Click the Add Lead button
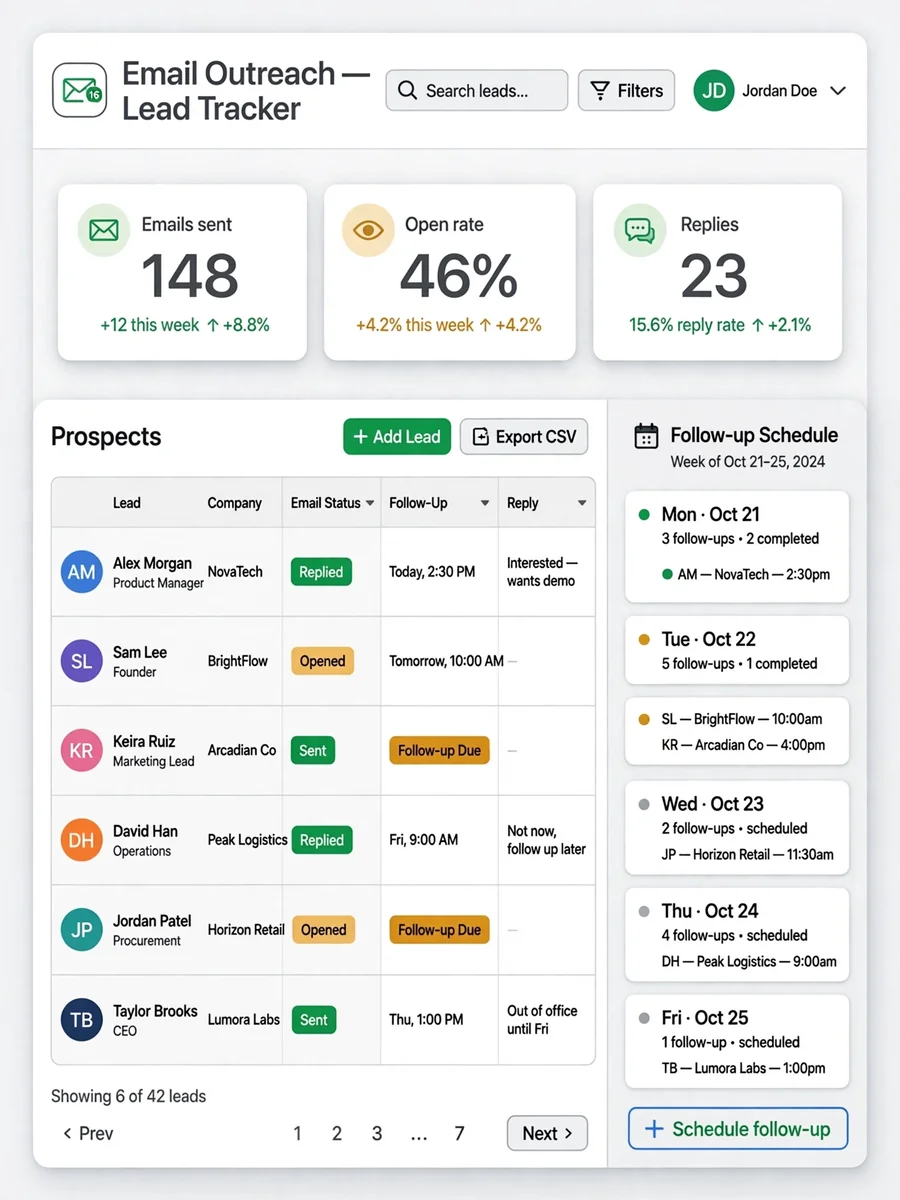Viewport: 900px width, 1200px height. [x=397, y=437]
